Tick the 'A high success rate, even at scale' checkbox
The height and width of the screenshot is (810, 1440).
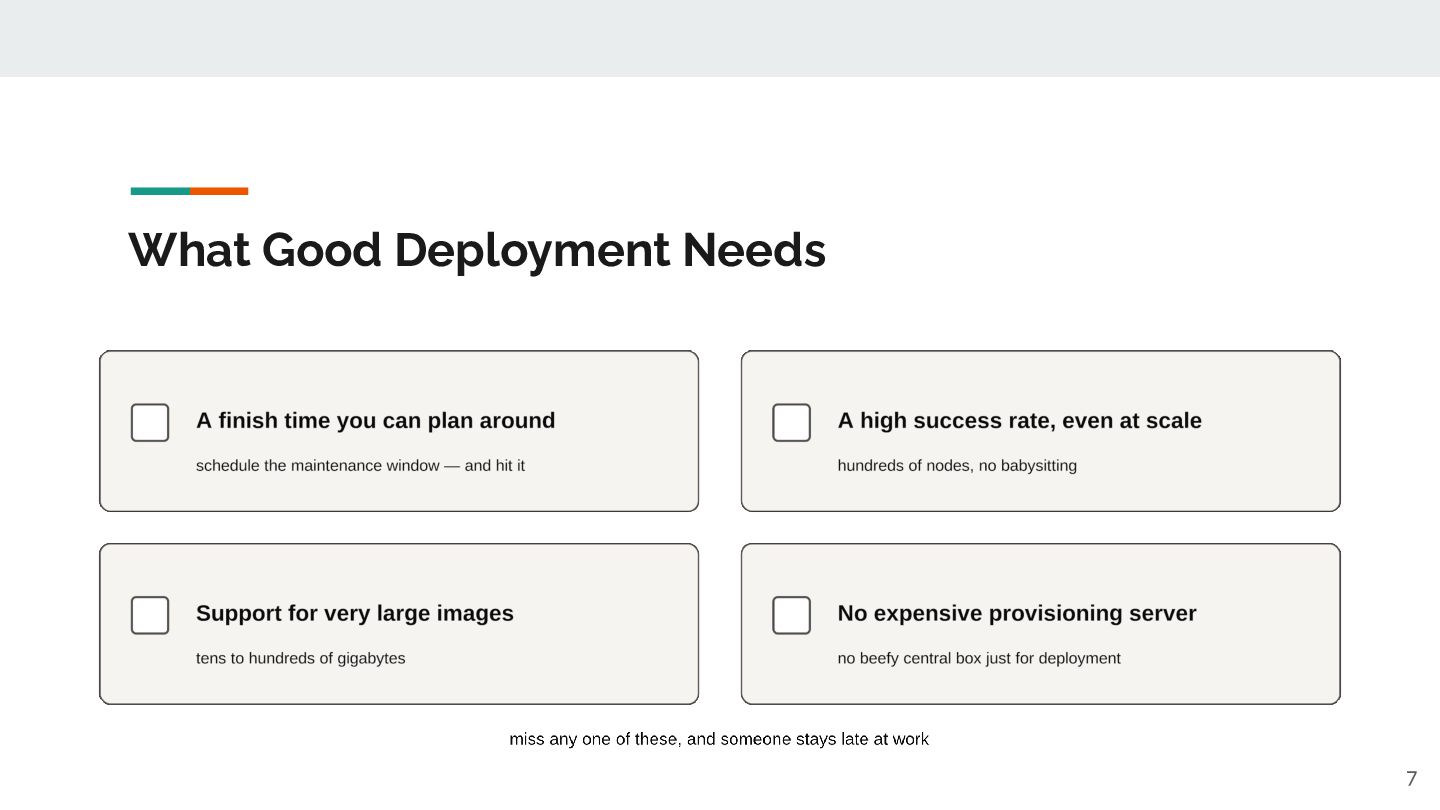[791, 422]
